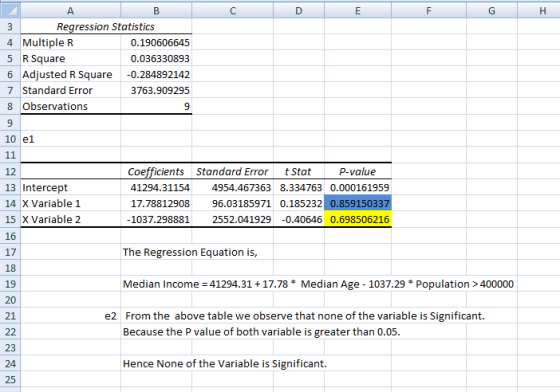
Task: Select column A header
Action: coord(71,10)
